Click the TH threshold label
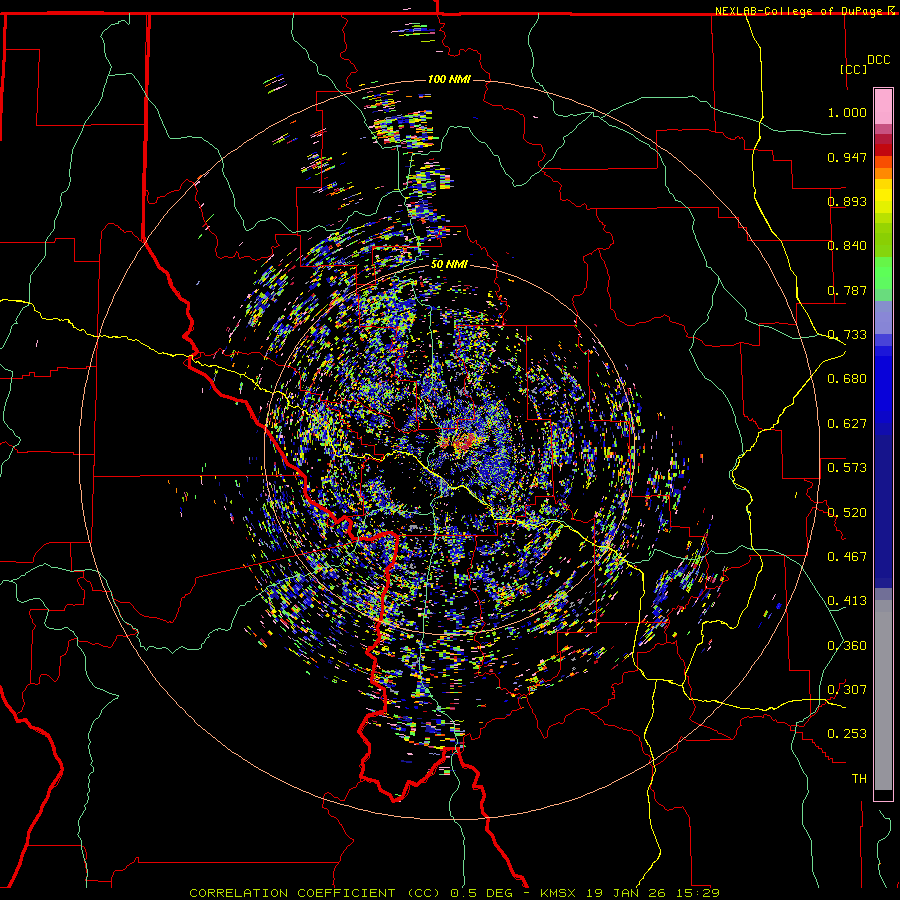The height and width of the screenshot is (900, 900). pyautogui.click(x=859, y=779)
